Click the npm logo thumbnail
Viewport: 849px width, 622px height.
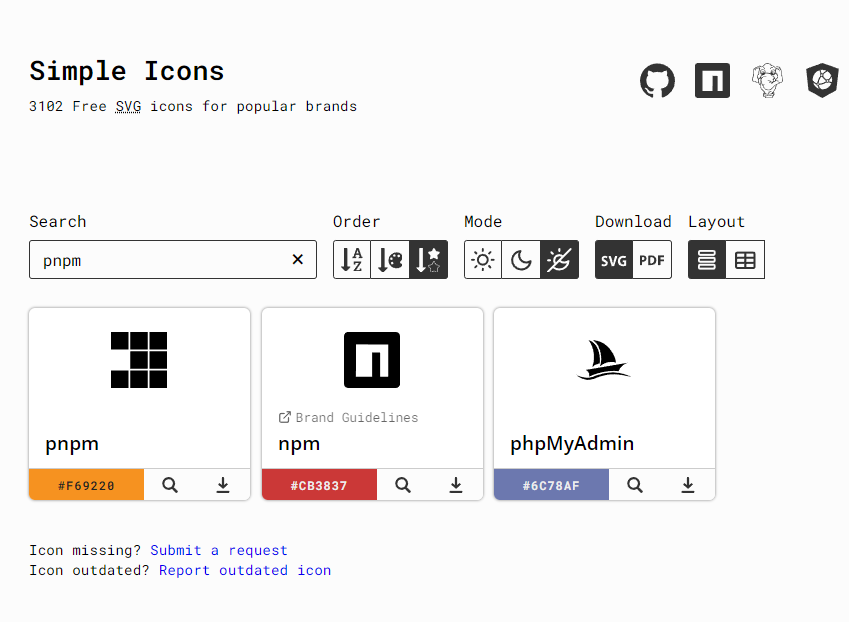point(372,360)
